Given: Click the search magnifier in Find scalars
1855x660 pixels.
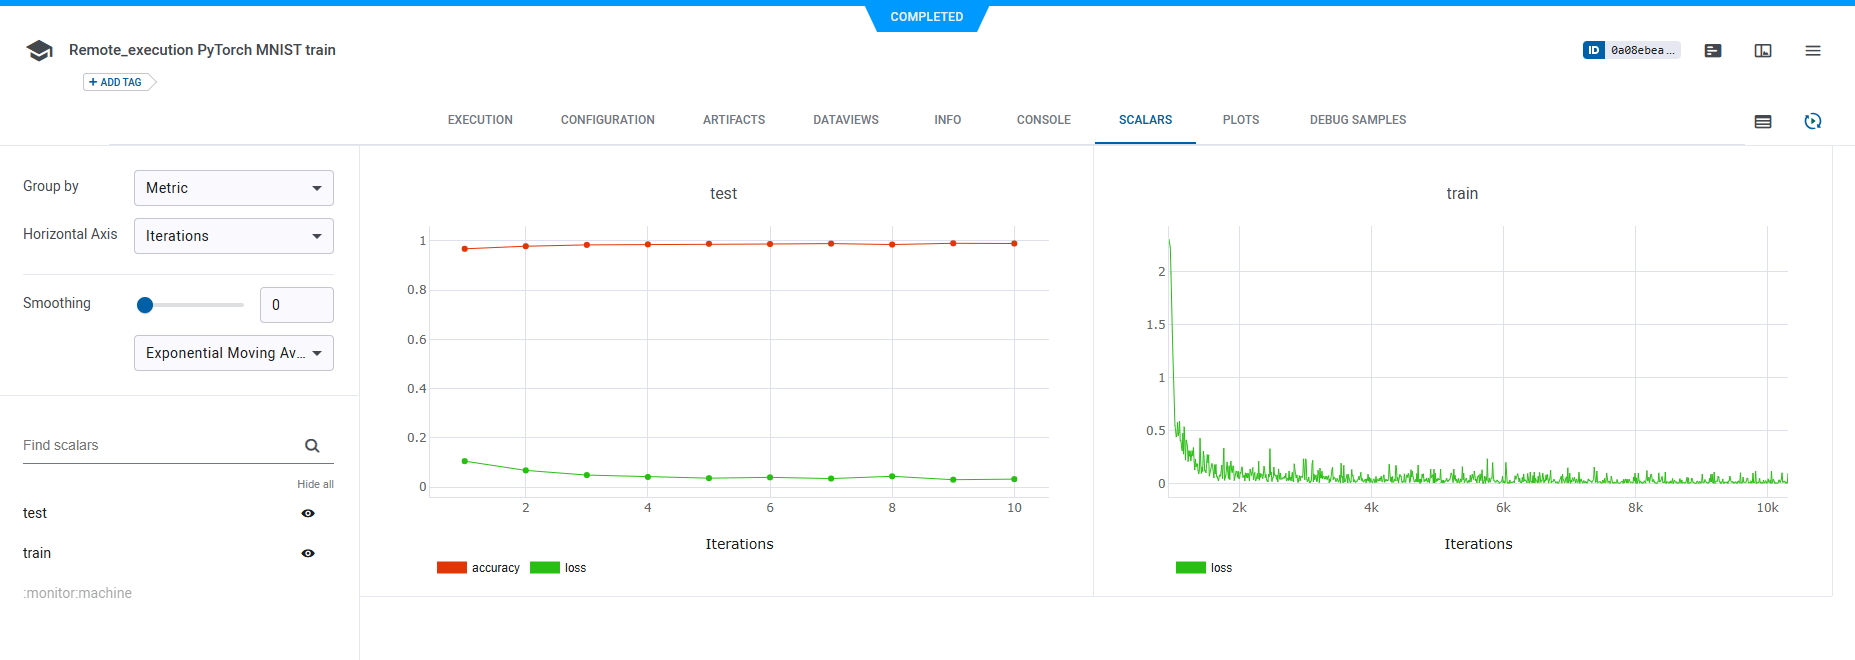Looking at the screenshot, I should tap(312, 446).
